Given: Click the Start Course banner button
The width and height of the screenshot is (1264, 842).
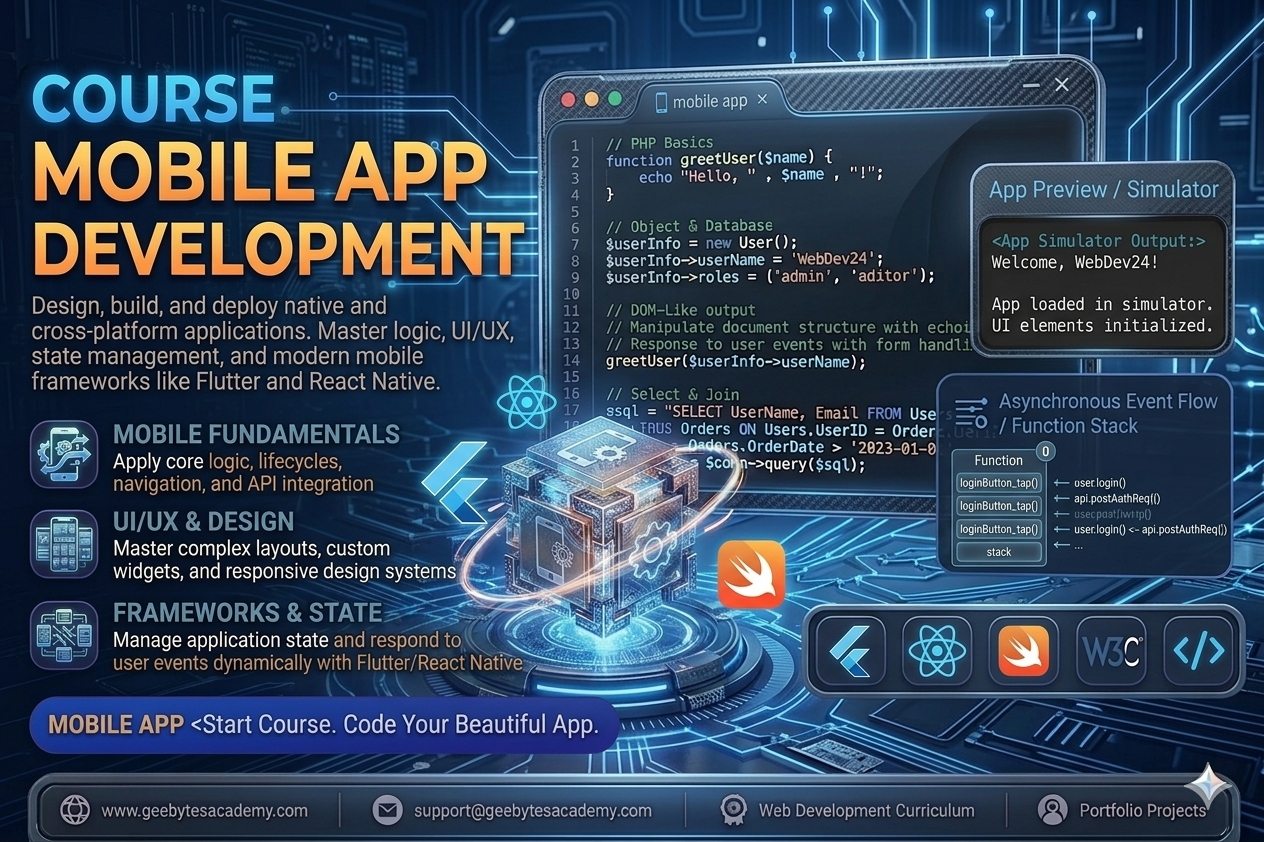Looking at the screenshot, I should (324, 725).
